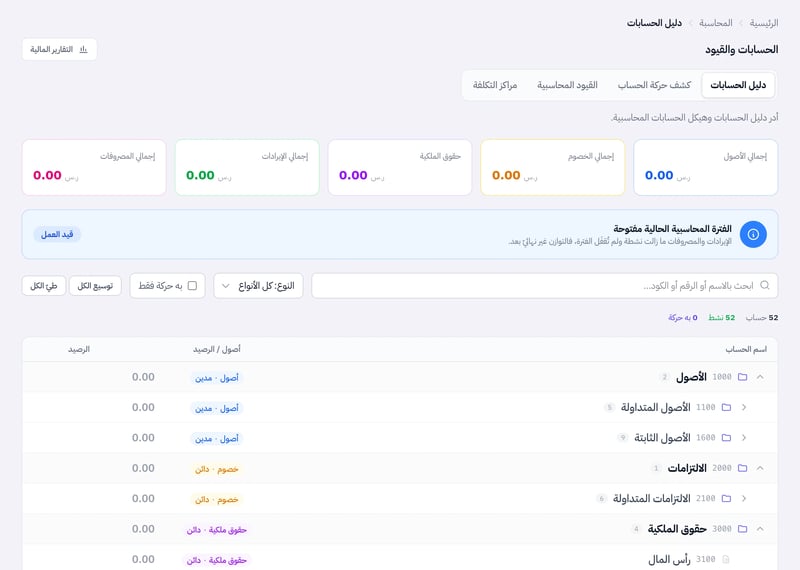800x570 pixels.
Task: Select الالتزامات account name
Action: click(x=687, y=468)
